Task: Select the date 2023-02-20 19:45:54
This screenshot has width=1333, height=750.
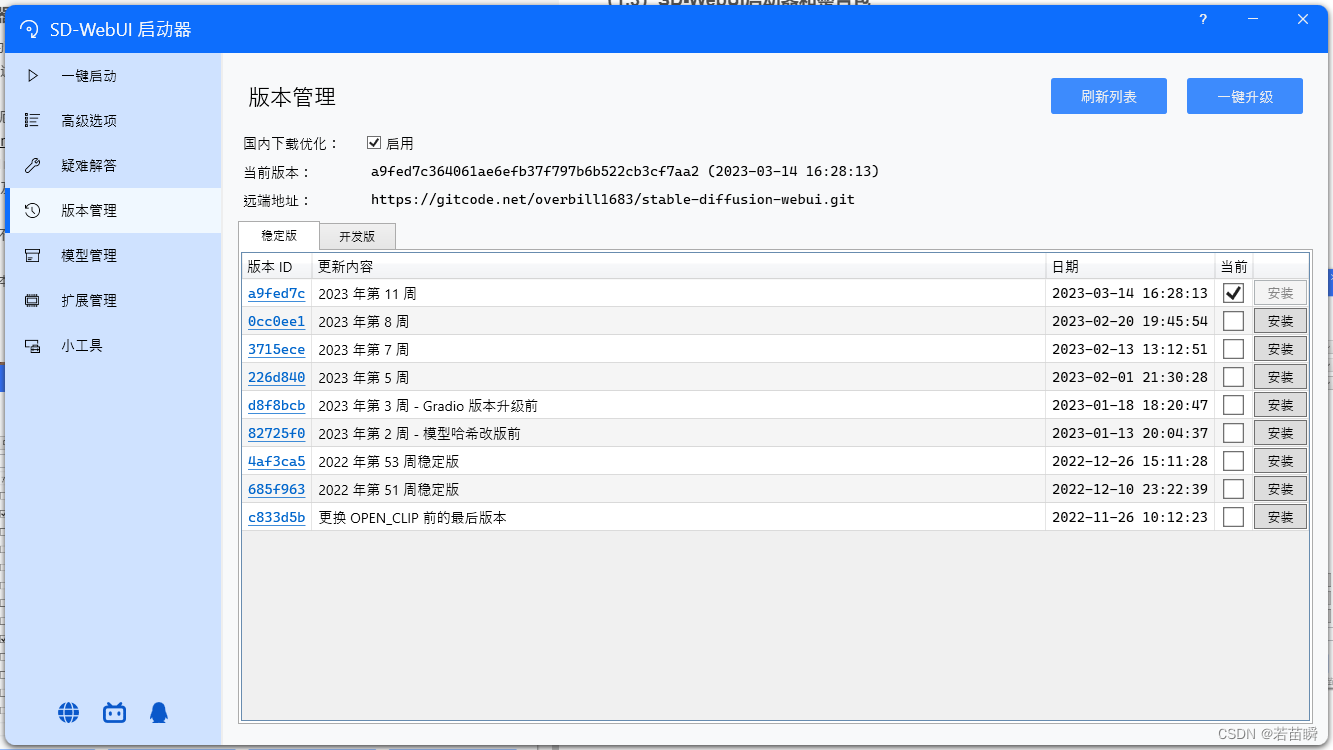Action: tap(1130, 321)
